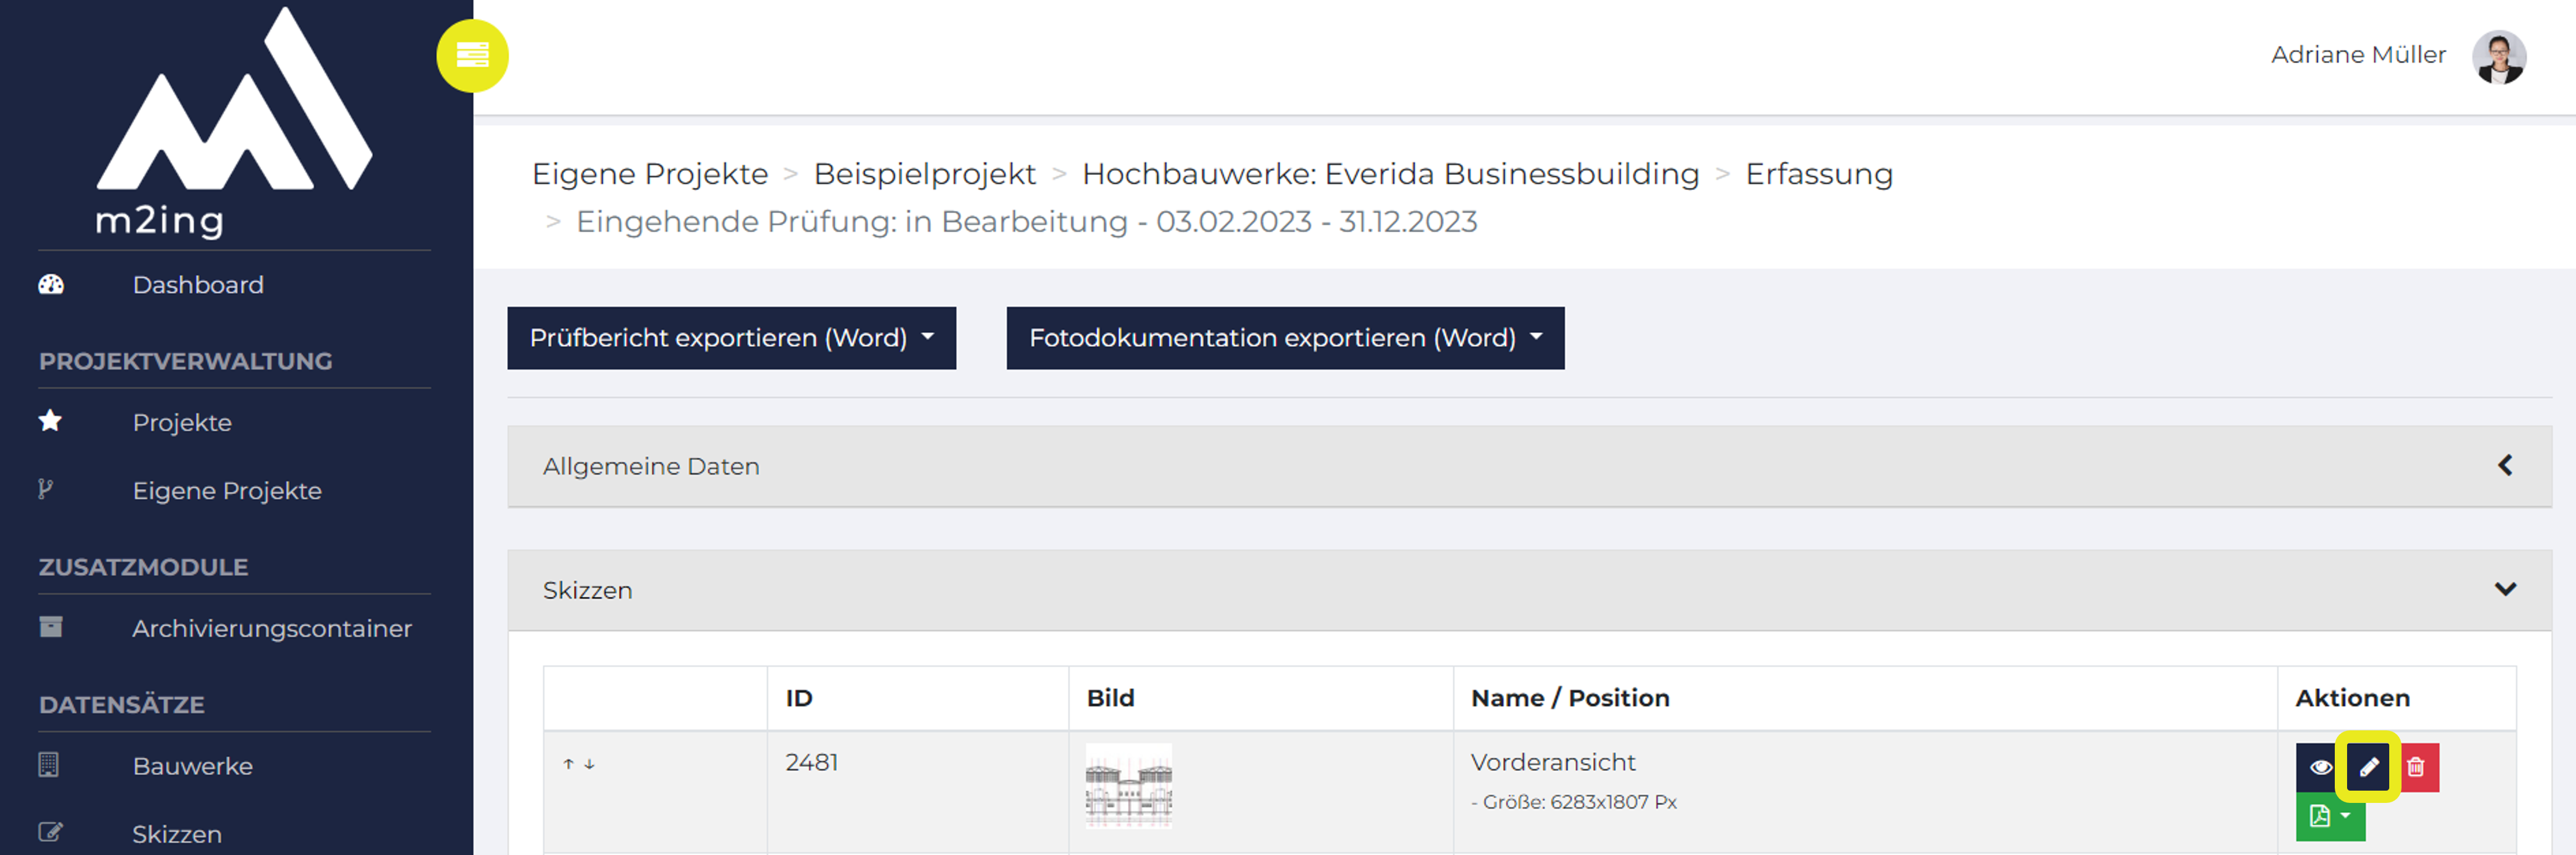The image size is (2576, 855).
Task: Delete sketch 2481 with trash icon
Action: coord(2416,768)
